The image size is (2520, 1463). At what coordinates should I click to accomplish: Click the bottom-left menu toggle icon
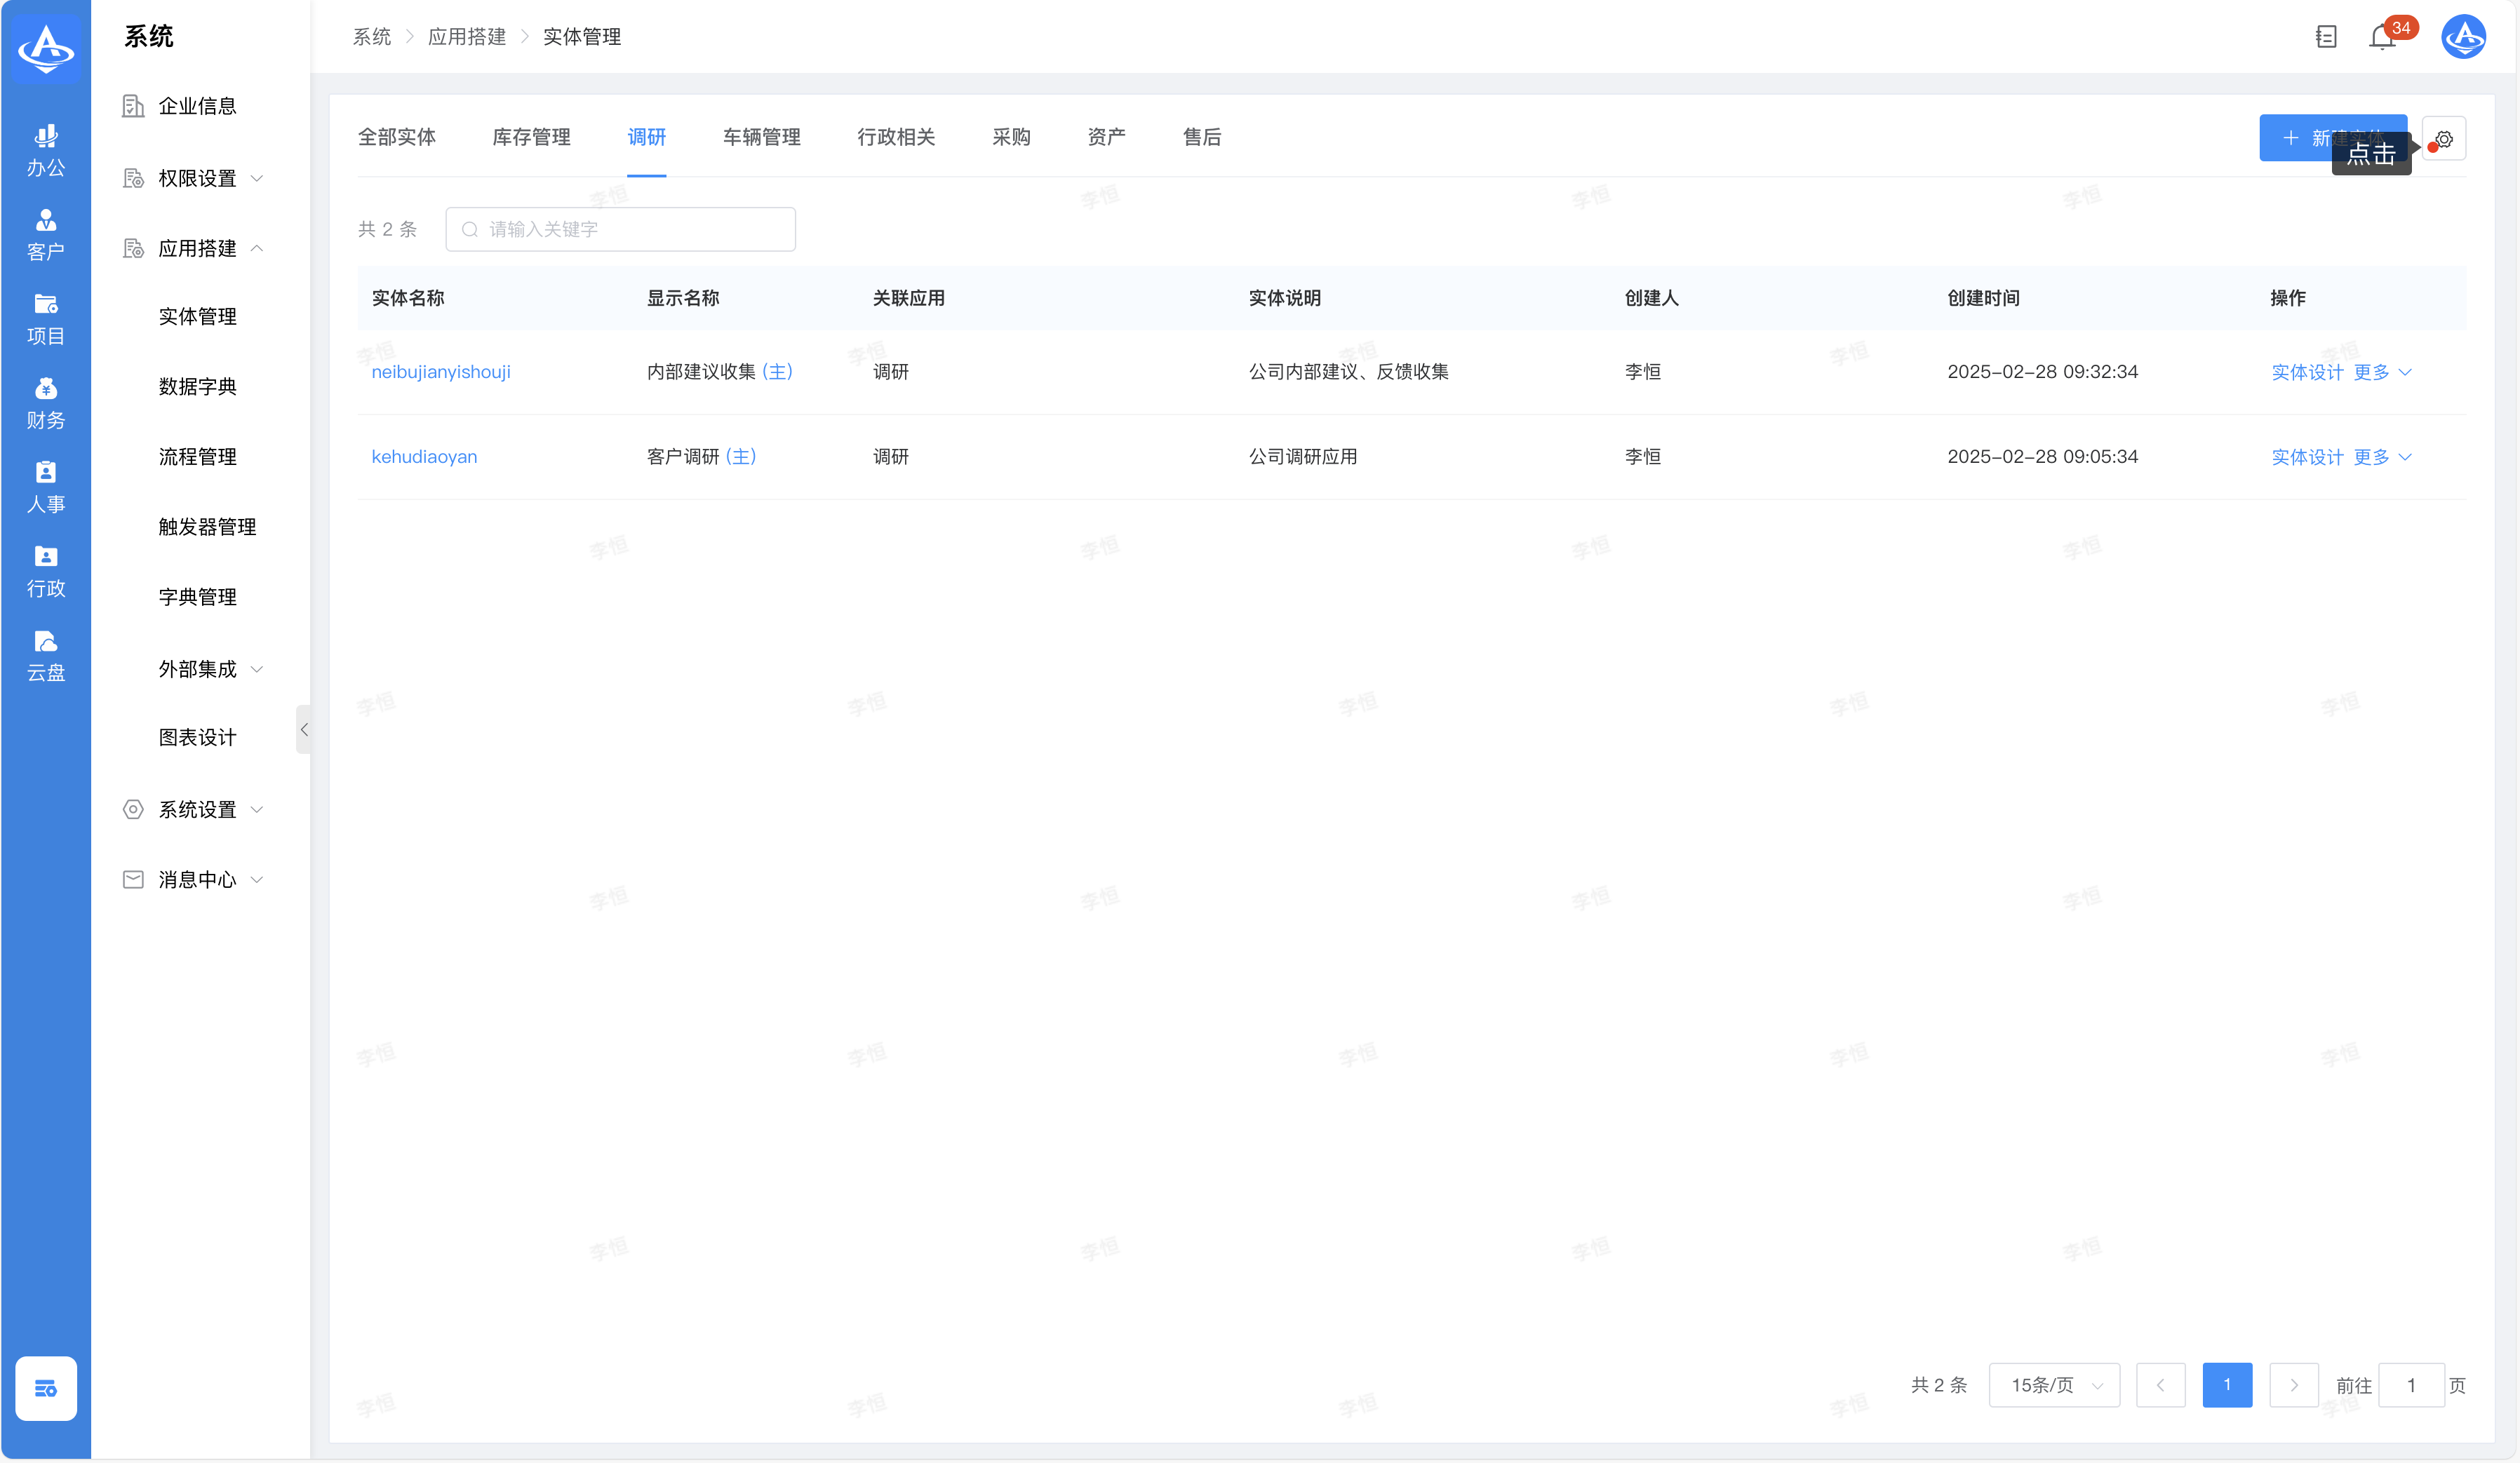[x=46, y=1388]
